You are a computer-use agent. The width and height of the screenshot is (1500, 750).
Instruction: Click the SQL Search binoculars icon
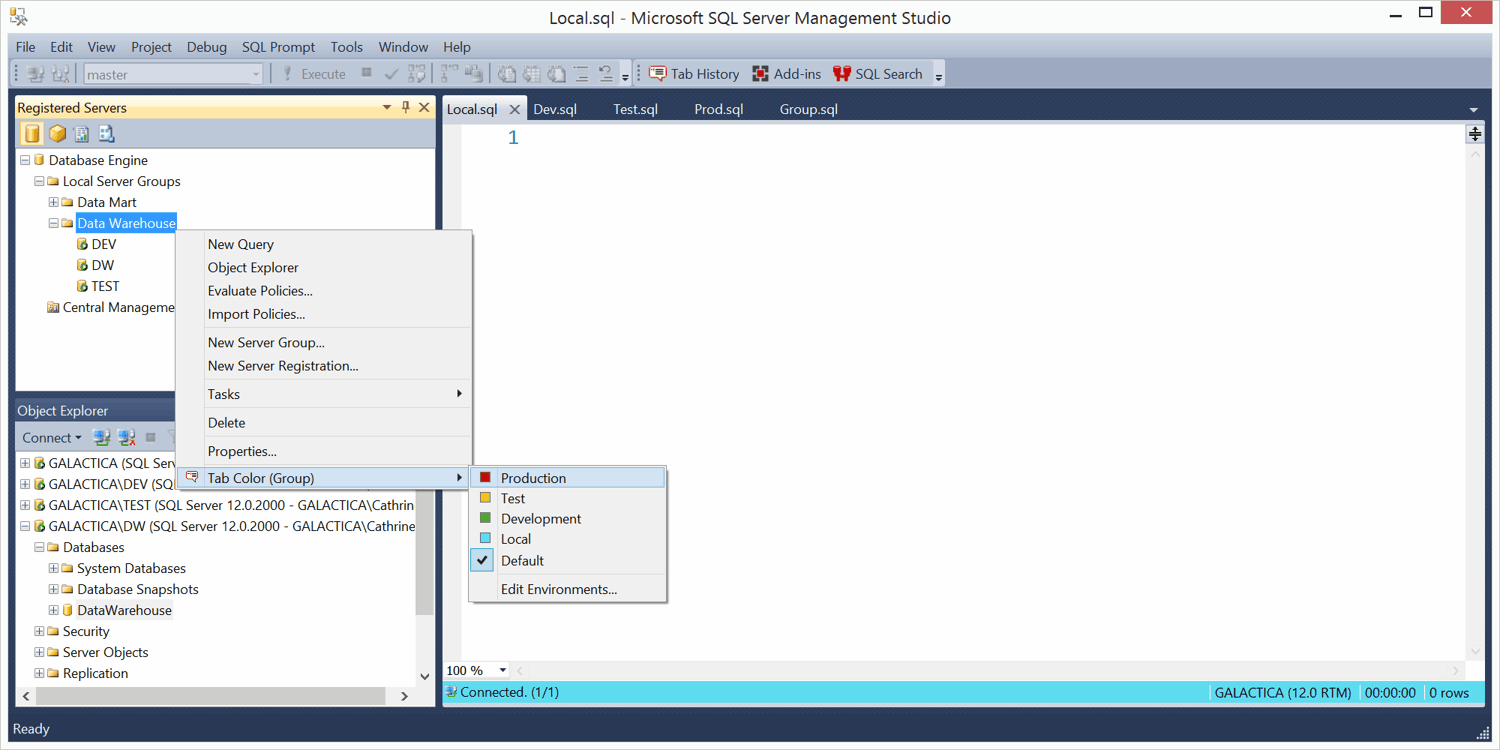[842, 74]
